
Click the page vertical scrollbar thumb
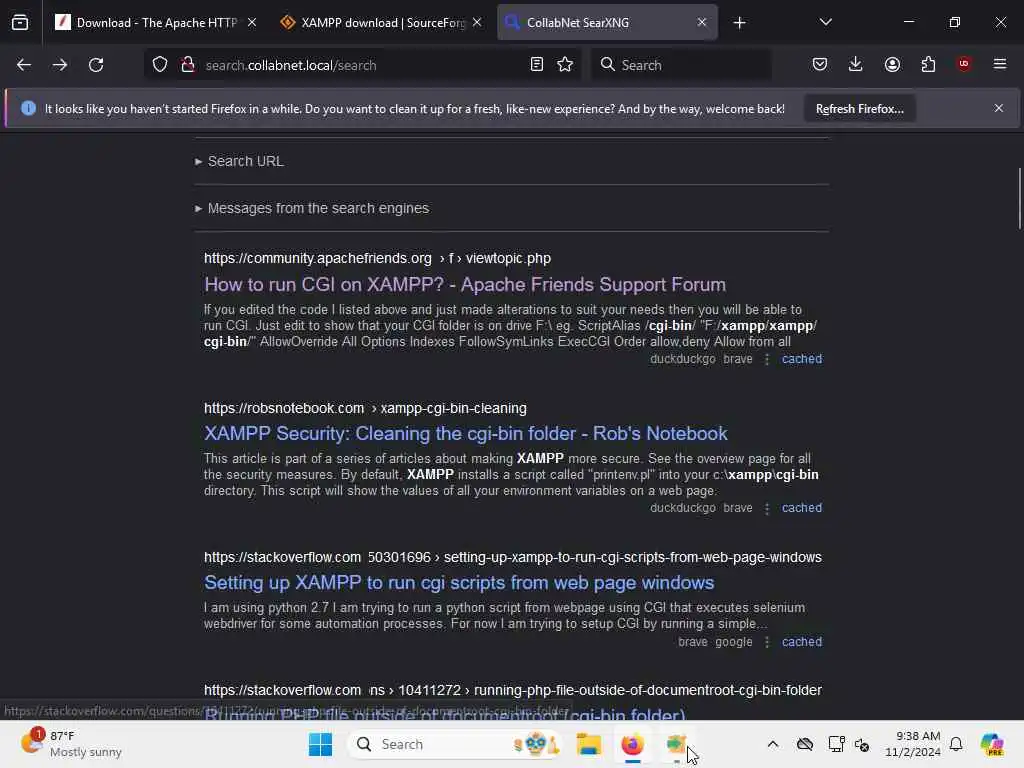click(x=1019, y=199)
